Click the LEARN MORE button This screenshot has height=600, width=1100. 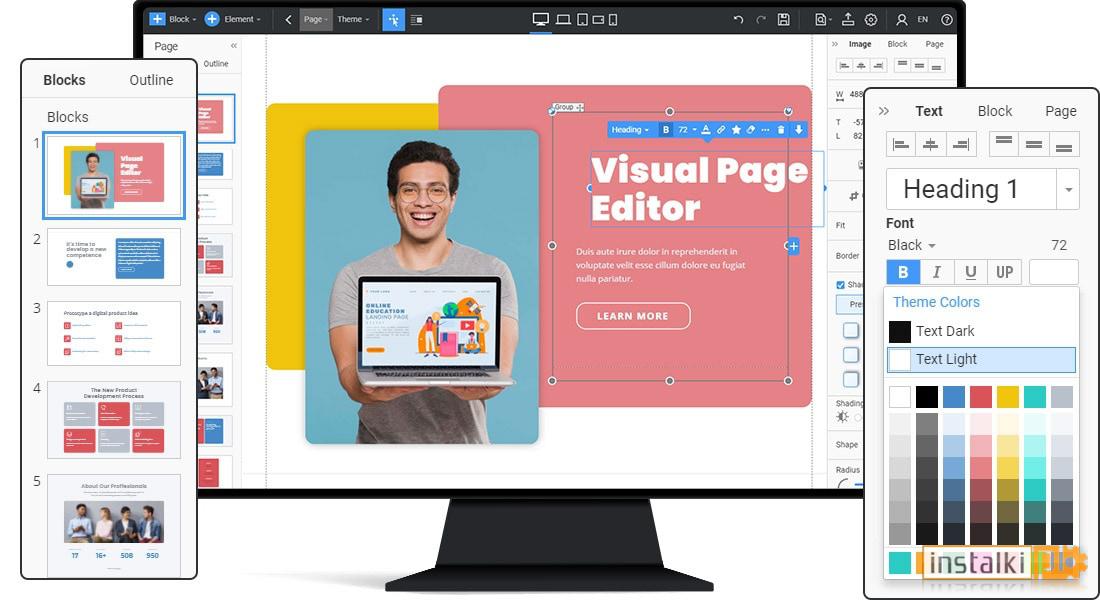(x=633, y=316)
